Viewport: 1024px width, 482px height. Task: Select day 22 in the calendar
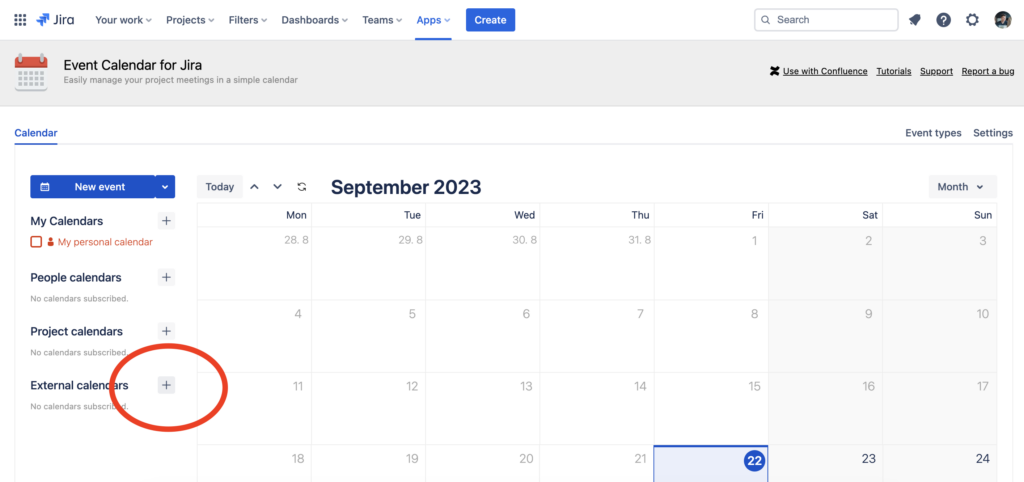754,460
